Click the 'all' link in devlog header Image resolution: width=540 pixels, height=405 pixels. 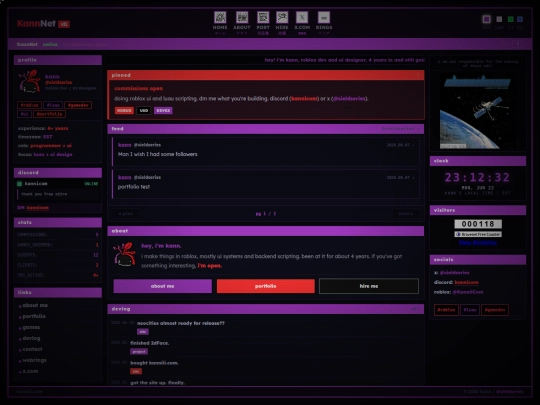(416, 309)
